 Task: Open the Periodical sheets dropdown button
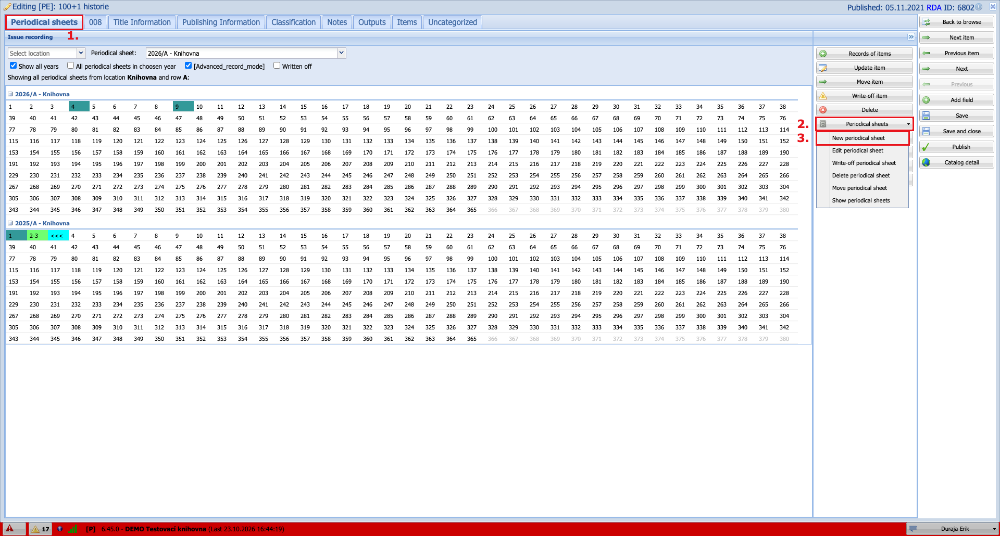[865, 124]
